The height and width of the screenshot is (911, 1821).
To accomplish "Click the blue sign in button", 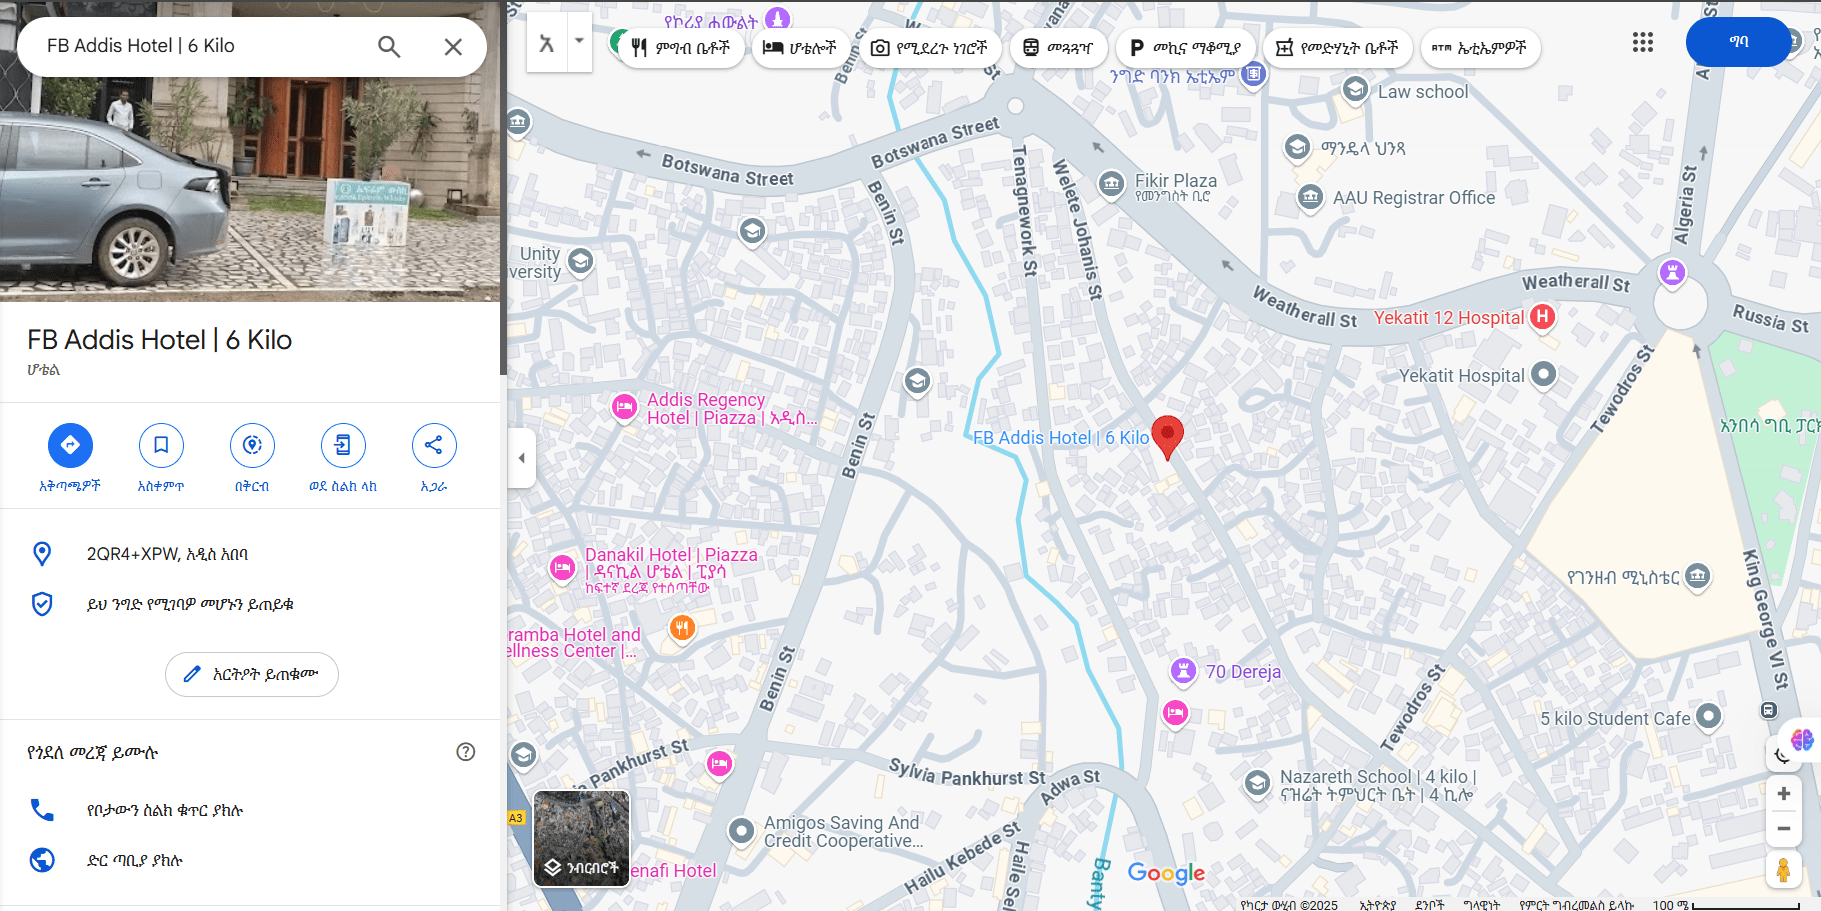I will [x=1738, y=42].
